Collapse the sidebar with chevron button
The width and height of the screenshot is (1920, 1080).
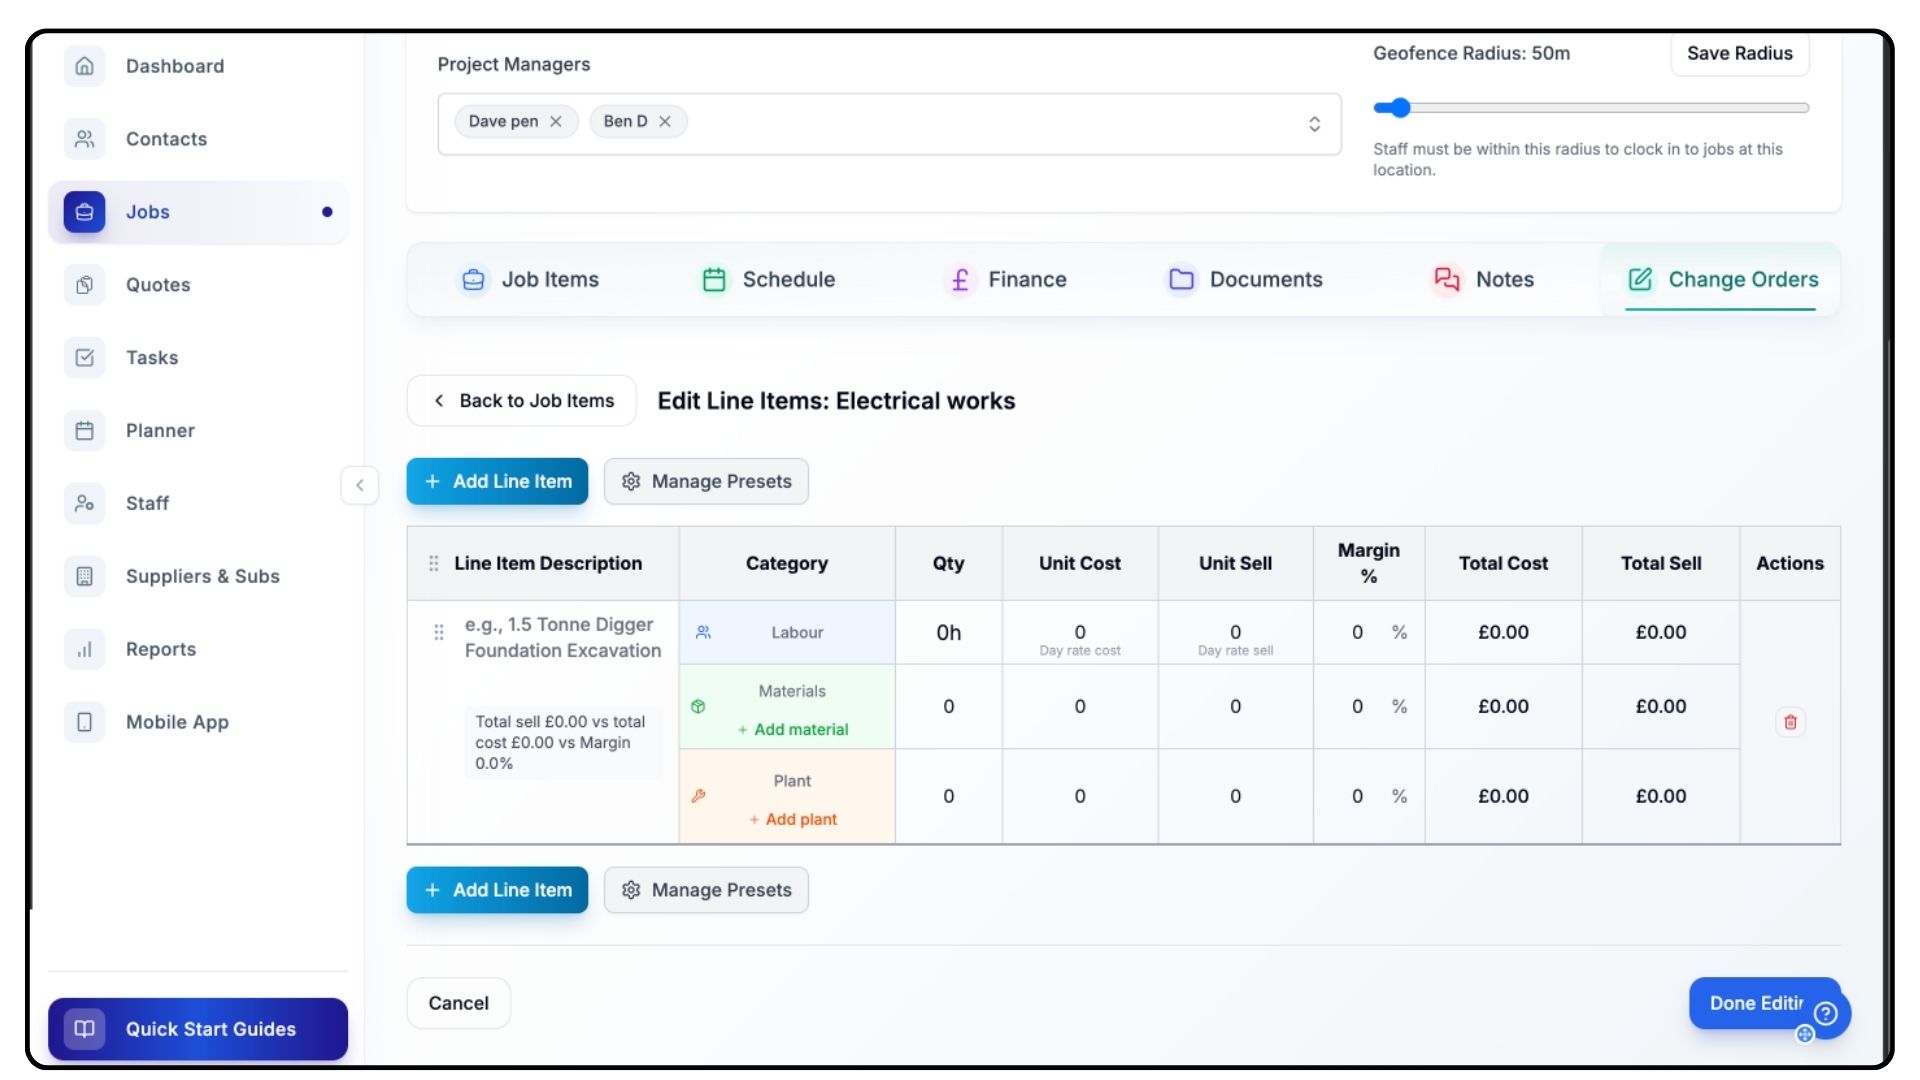click(x=360, y=485)
